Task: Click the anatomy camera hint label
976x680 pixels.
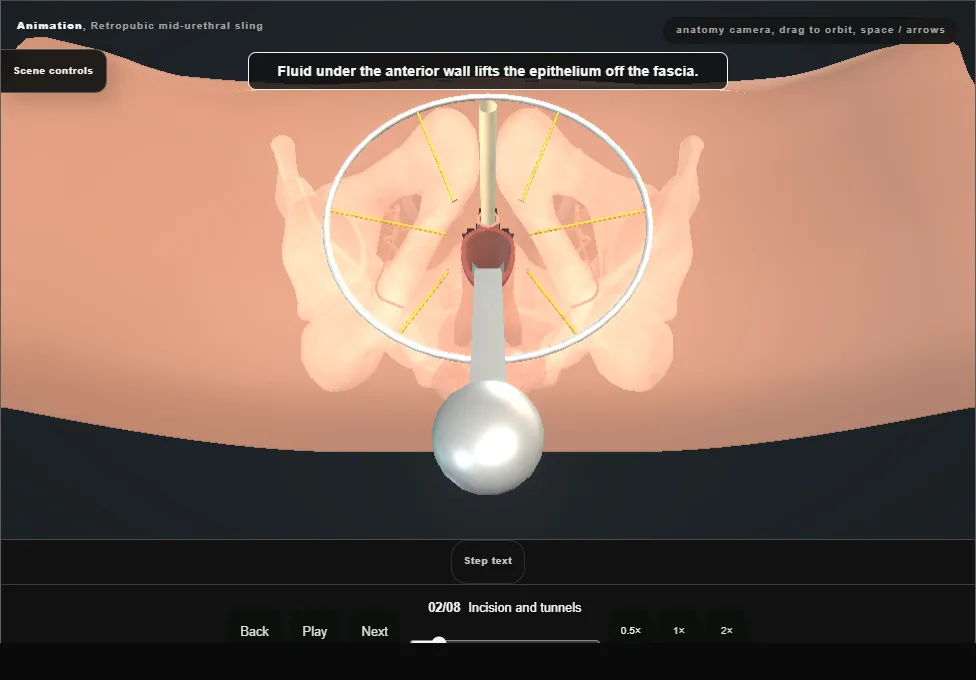Action: click(810, 30)
